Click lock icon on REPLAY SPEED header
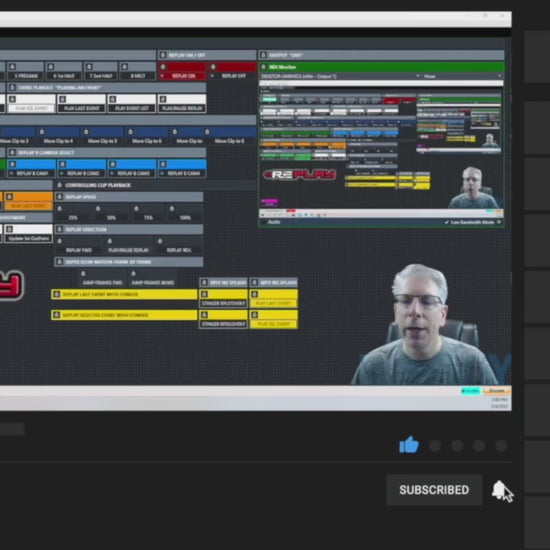Screen dimensions: 550x550 pos(60,197)
